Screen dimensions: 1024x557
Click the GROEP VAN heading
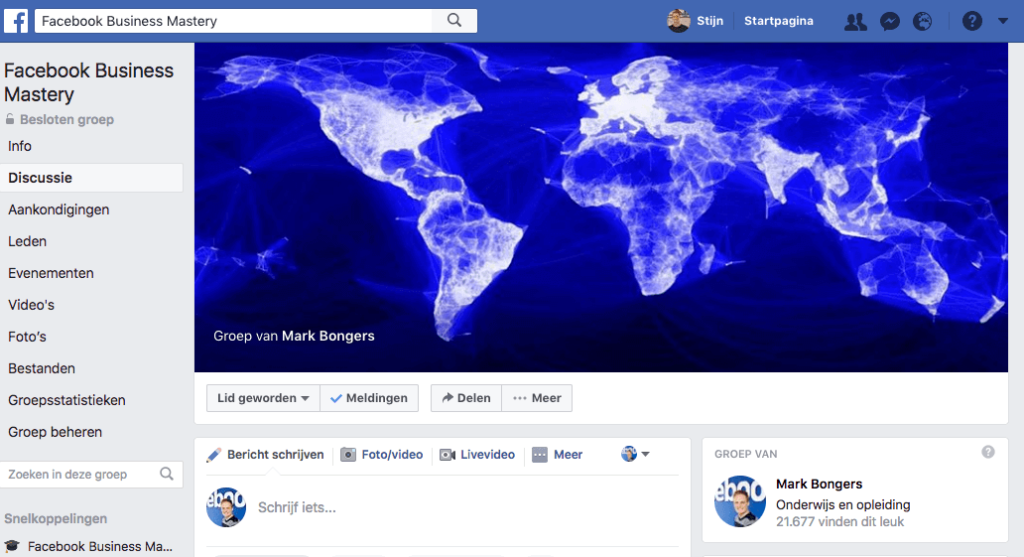coord(746,454)
